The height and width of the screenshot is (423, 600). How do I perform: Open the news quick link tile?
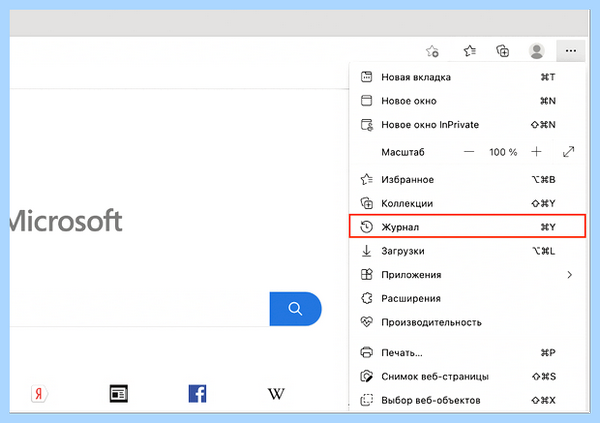pyautogui.click(x=118, y=394)
